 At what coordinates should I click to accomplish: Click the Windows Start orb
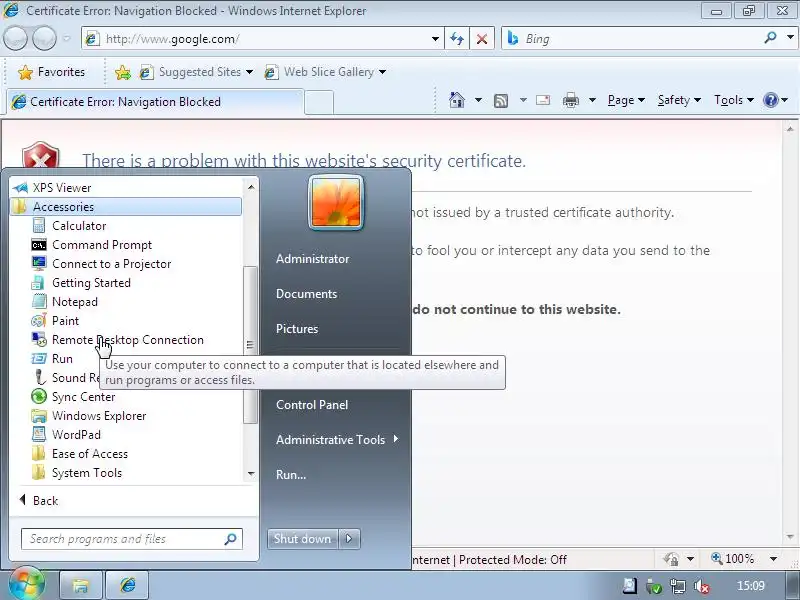(x=27, y=583)
